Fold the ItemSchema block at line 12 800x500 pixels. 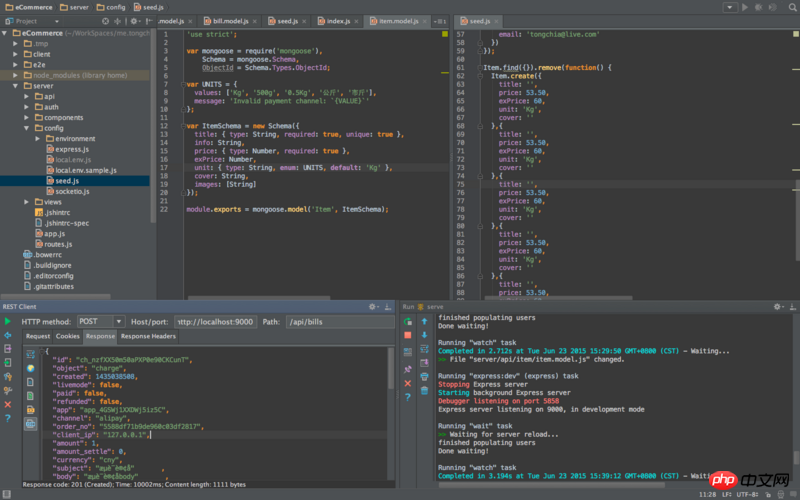pyautogui.click(x=183, y=126)
